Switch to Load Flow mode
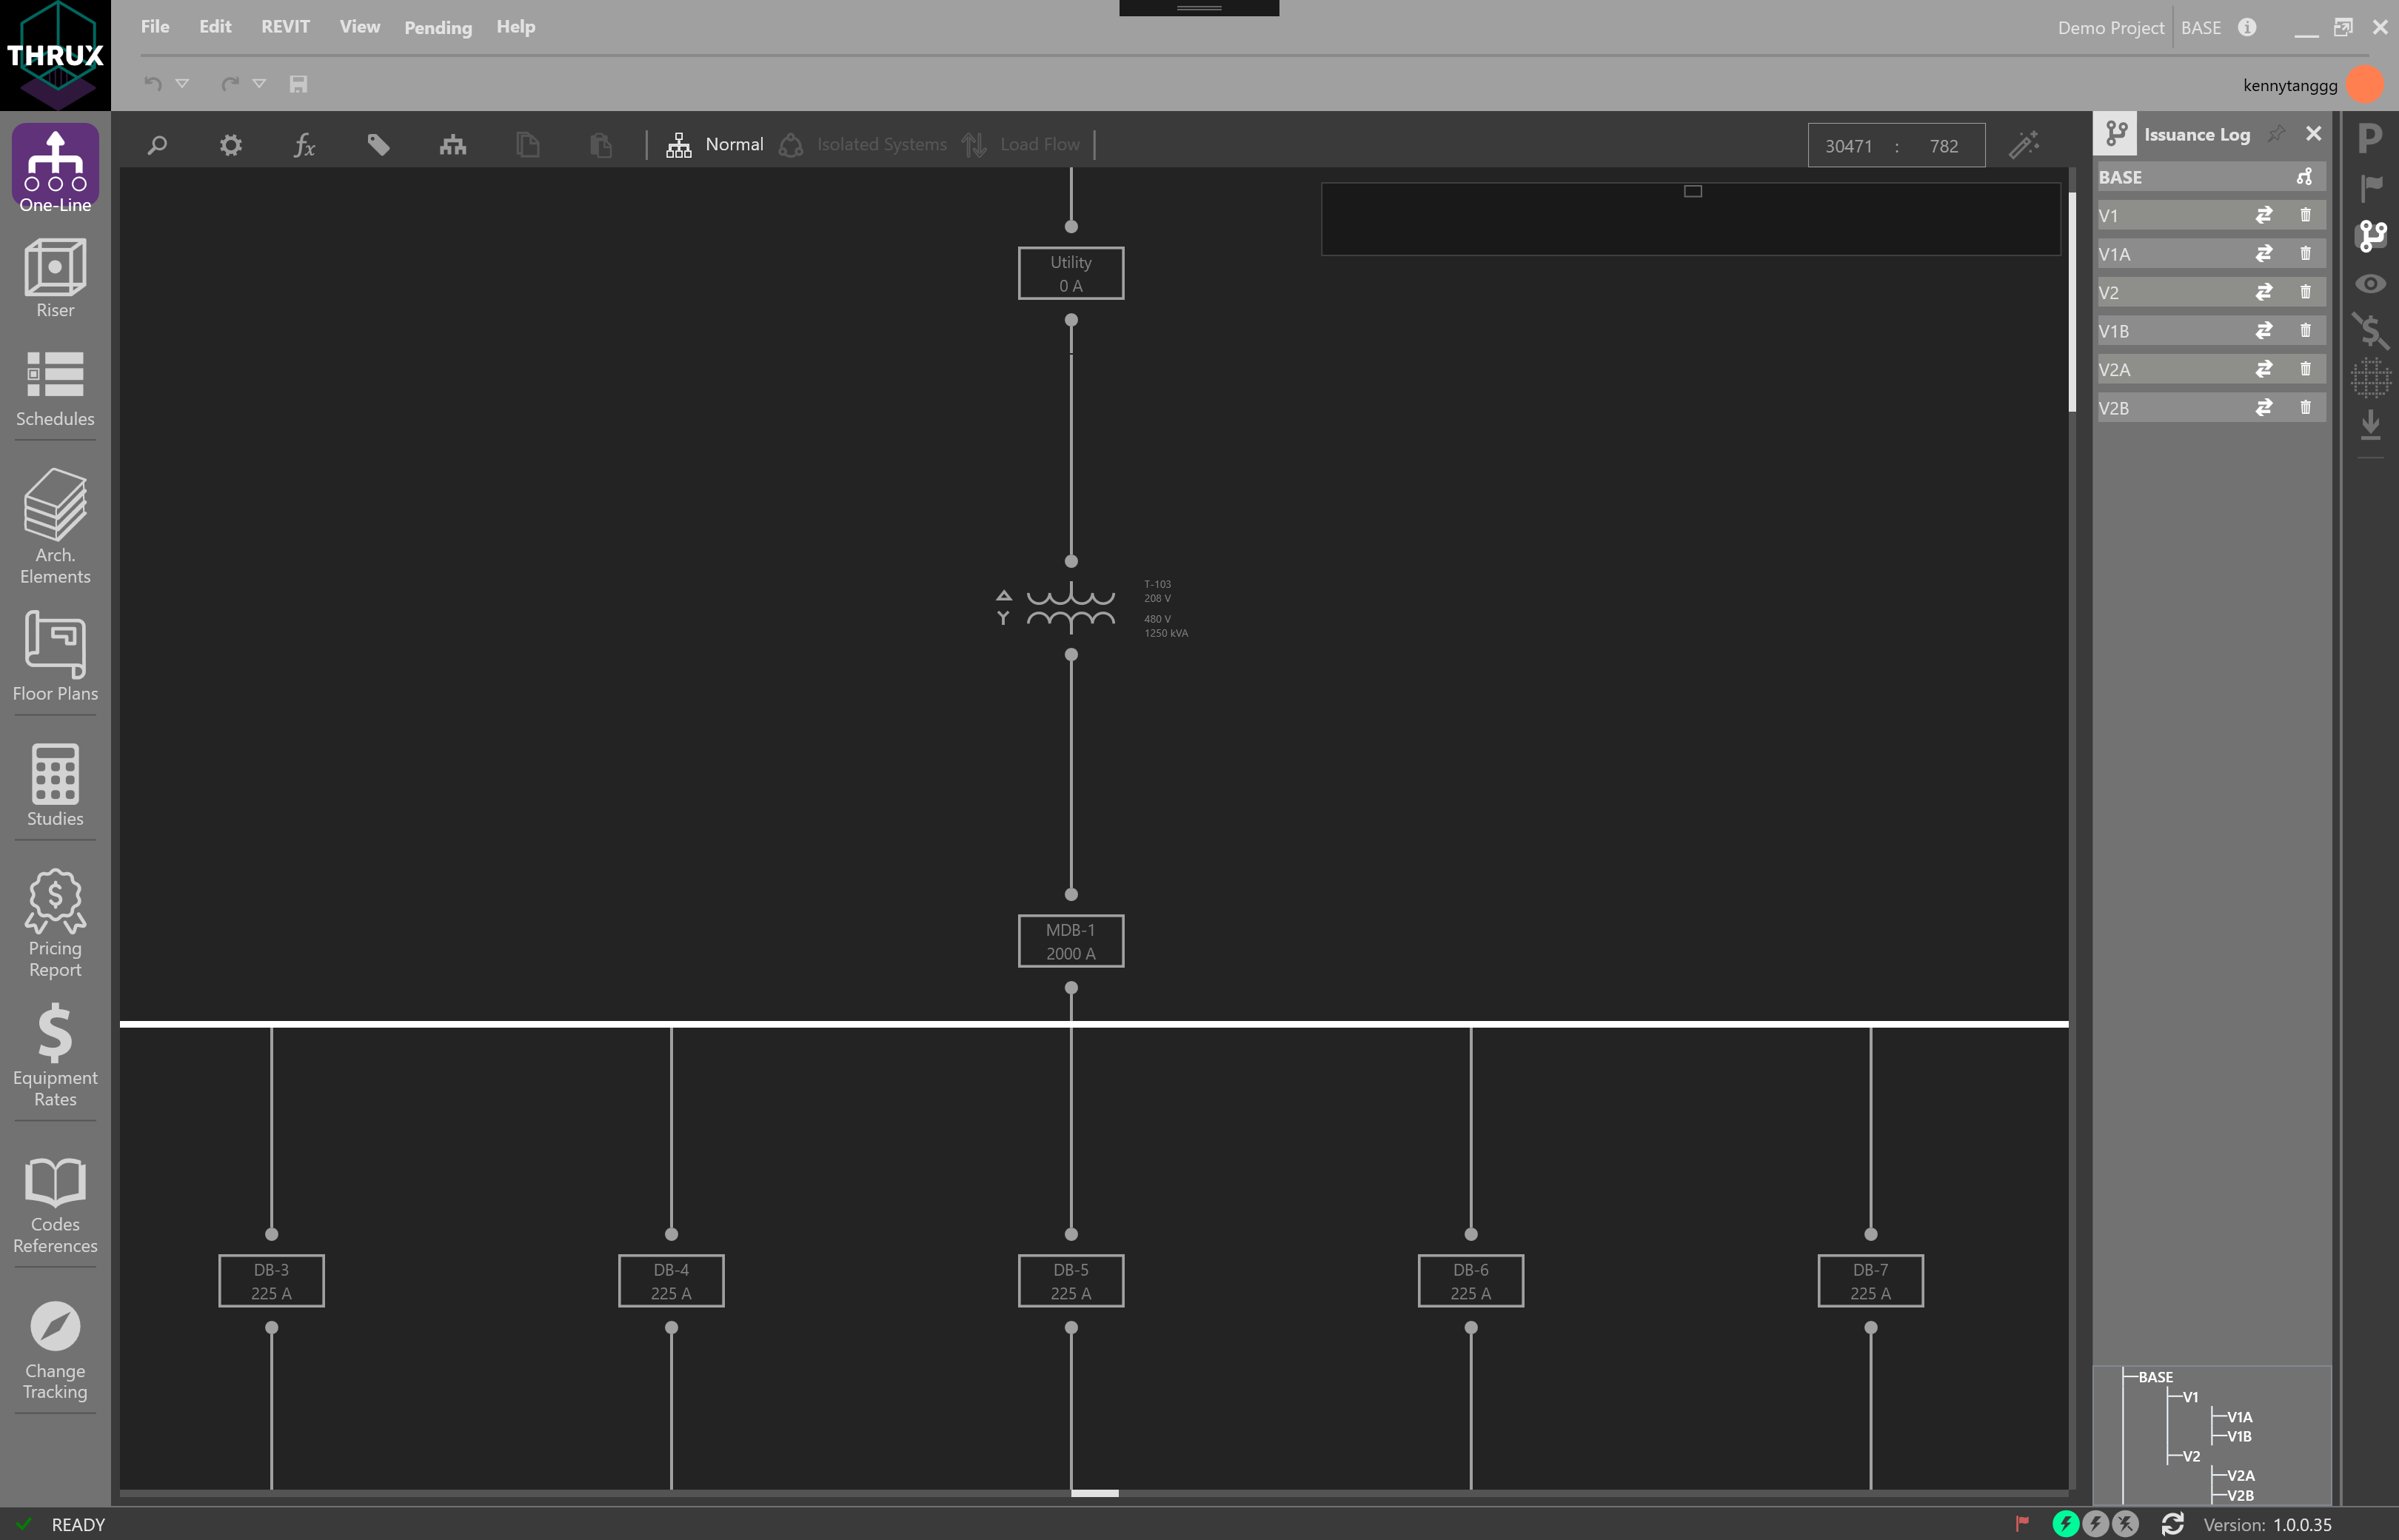The width and height of the screenshot is (2399, 1540). (1039, 144)
